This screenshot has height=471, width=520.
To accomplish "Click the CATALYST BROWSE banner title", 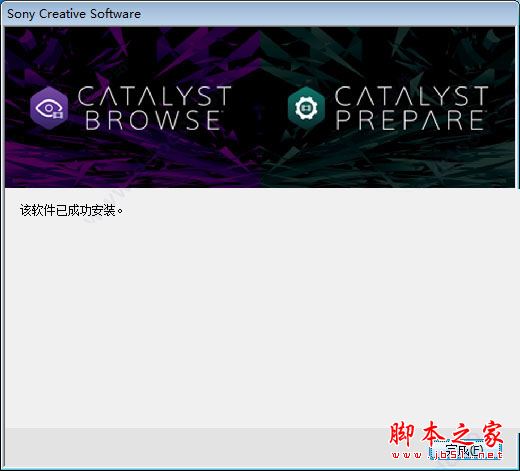I will pos(155,108).
